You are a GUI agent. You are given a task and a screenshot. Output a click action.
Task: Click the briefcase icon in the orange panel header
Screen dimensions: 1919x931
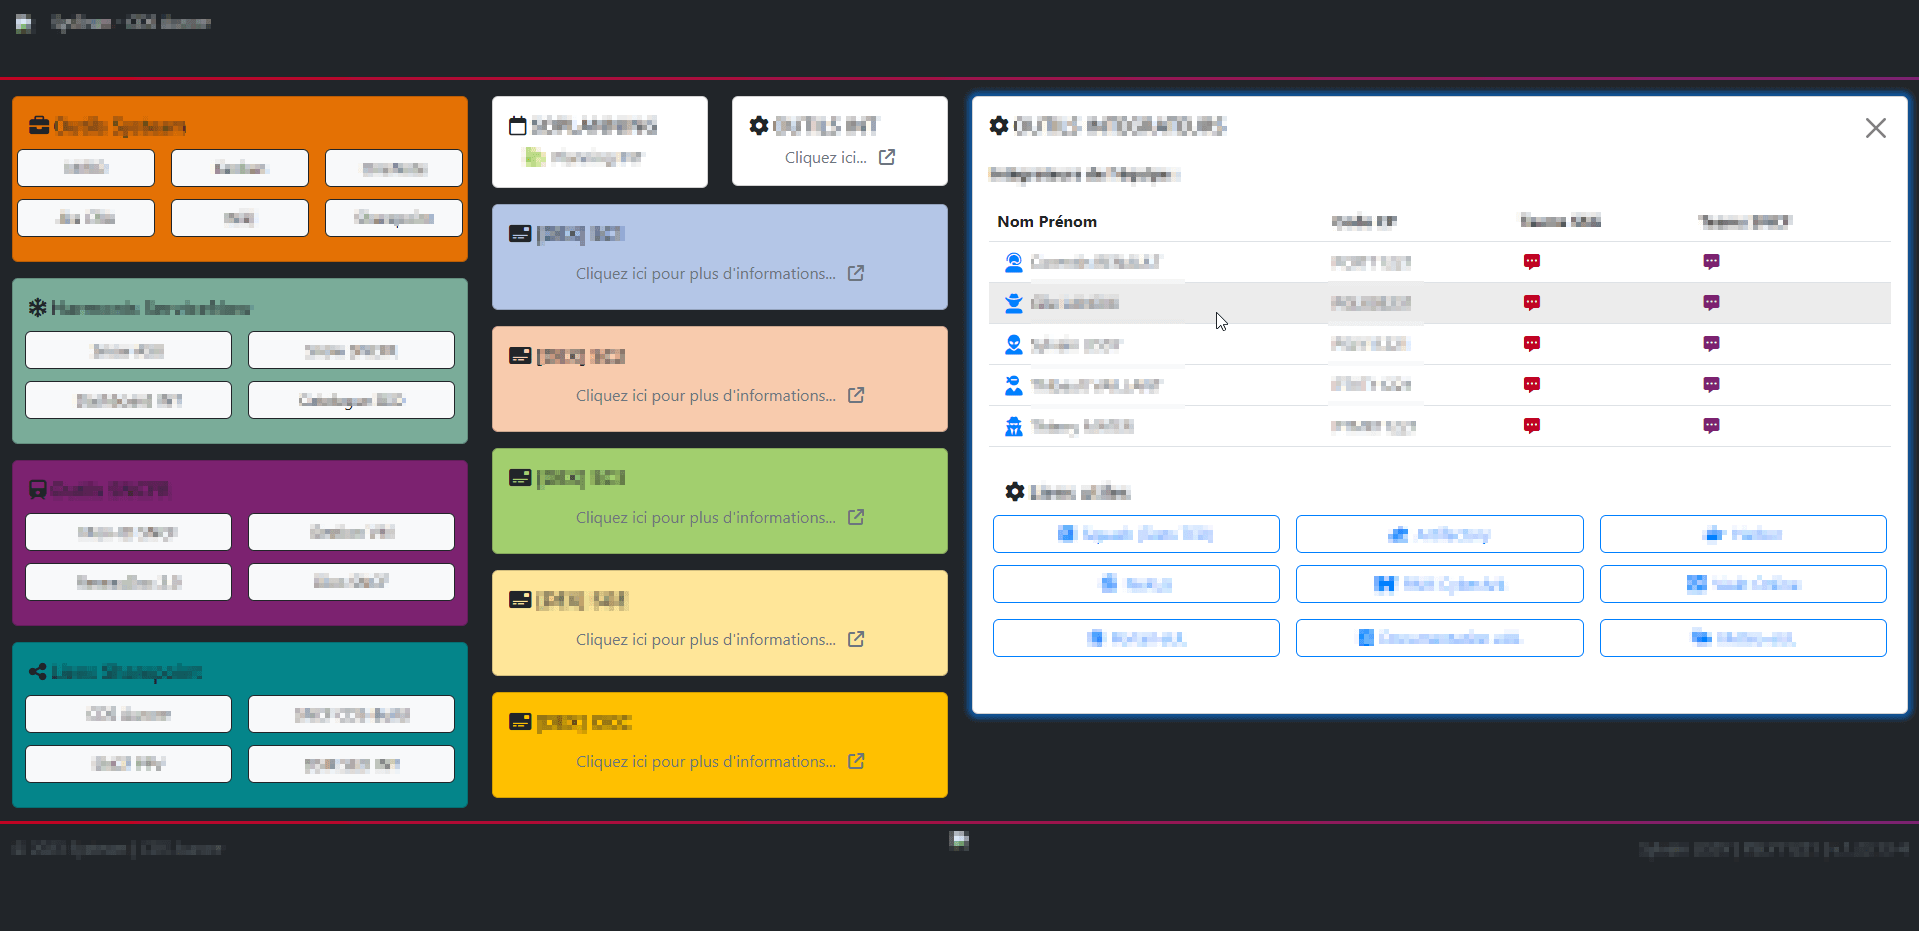click(x=39, y=126)
